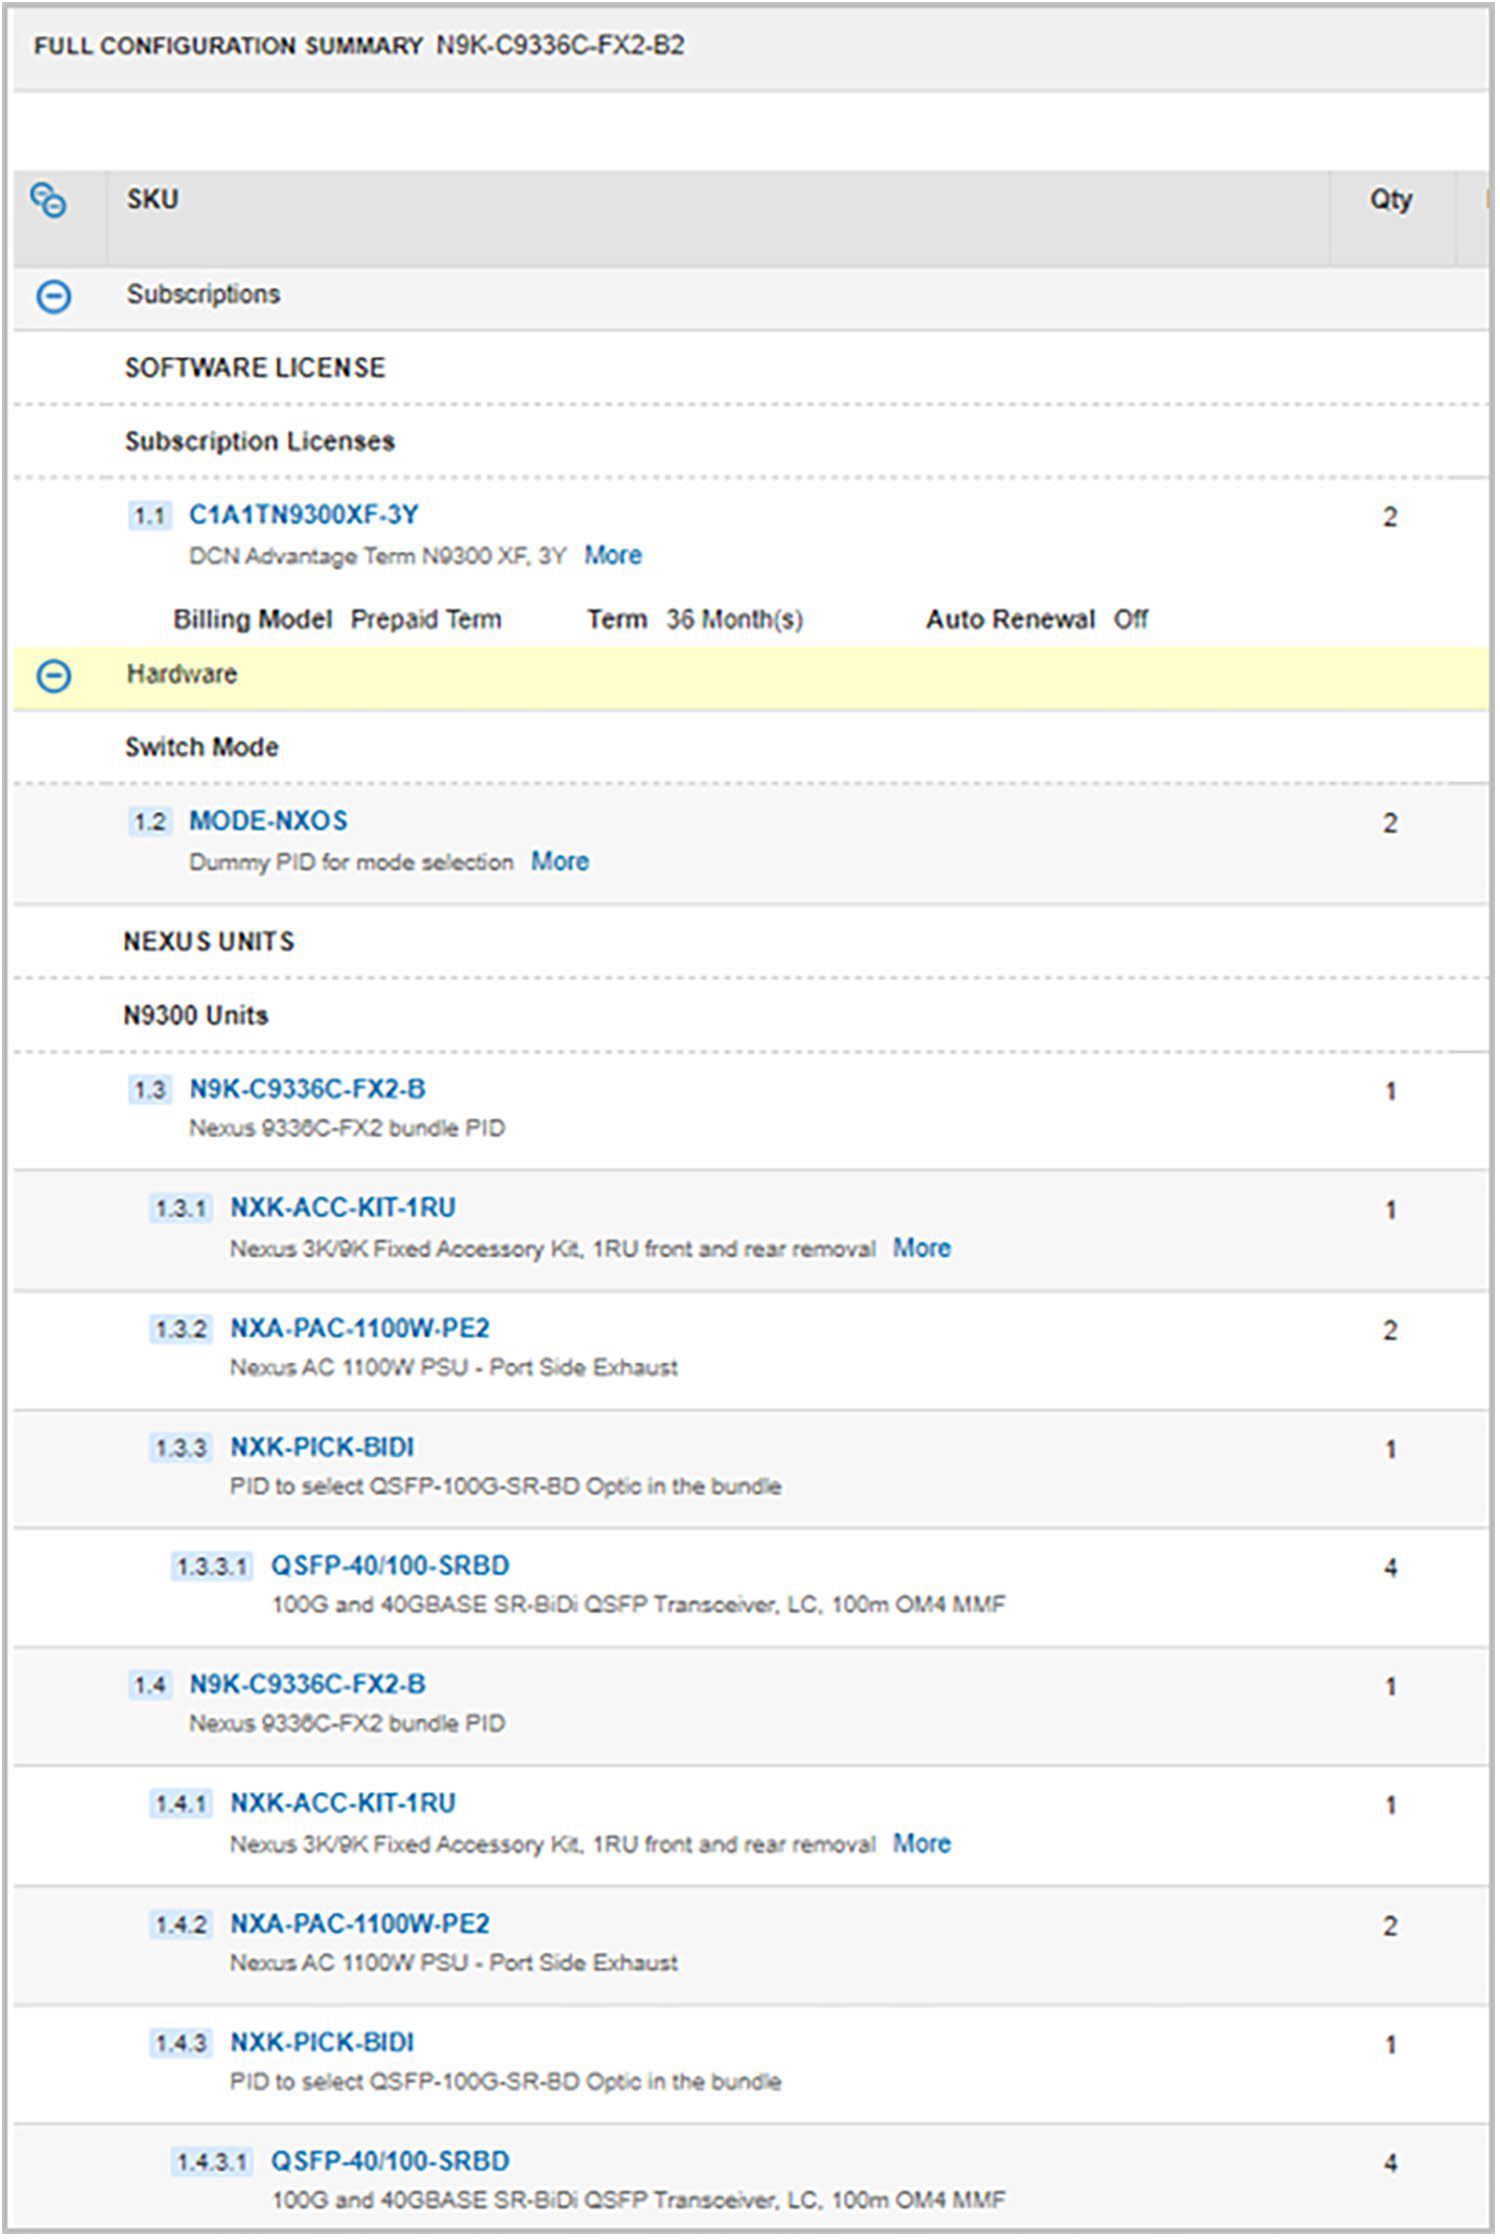Open NXA-PAC-1100W-PE2 item 1.3.2 link
Screen dimensions: 1500x2239
click(x=360, y=1328)
